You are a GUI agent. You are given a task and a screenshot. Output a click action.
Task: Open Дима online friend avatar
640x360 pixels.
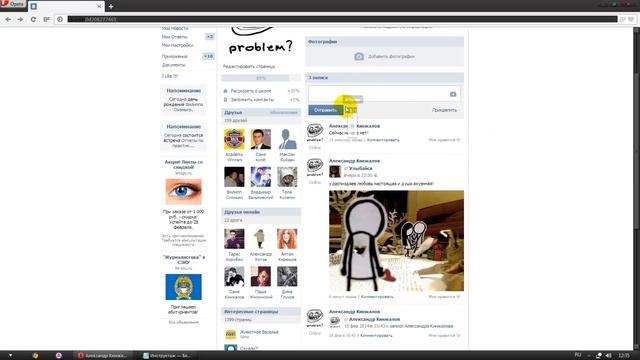click(x=287, y=276)
